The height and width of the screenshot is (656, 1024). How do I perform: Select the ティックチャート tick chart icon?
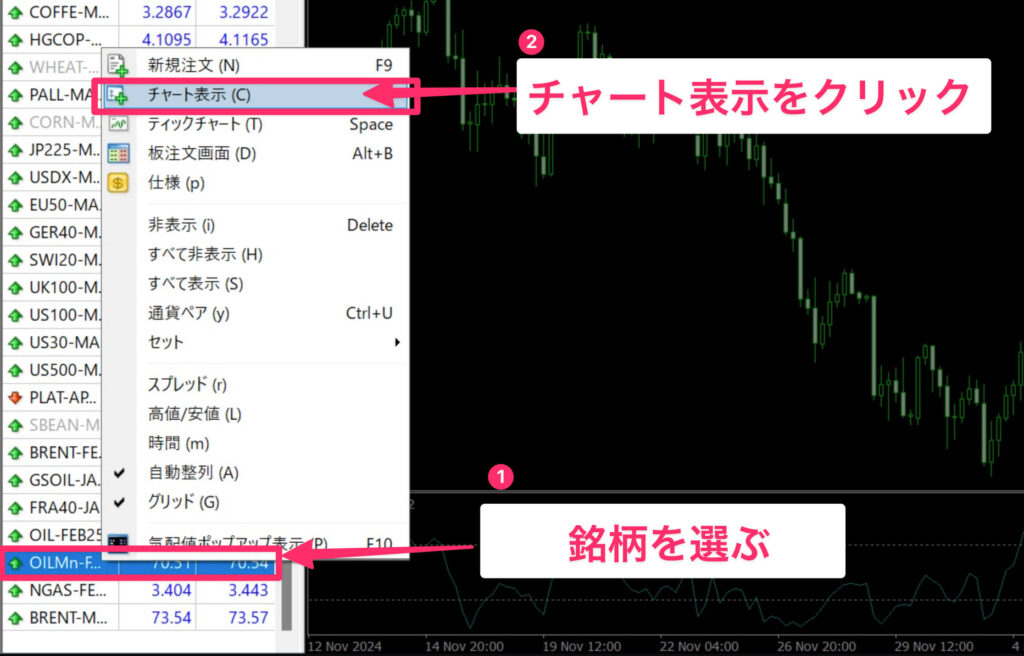pyautogui.click(x=118, y=123)
